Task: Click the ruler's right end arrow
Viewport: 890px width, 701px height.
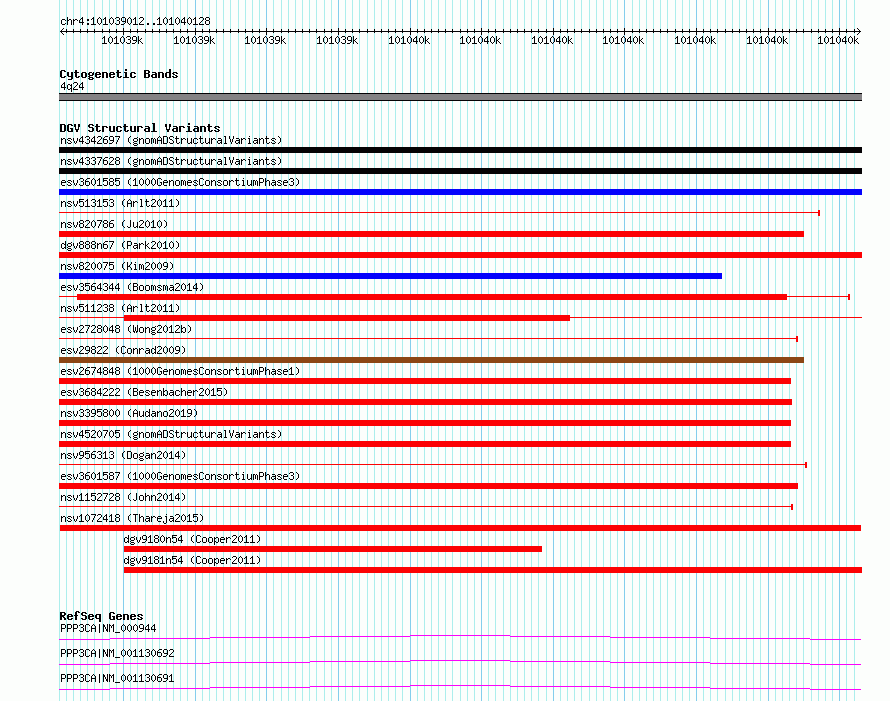Action: point(859,32)
